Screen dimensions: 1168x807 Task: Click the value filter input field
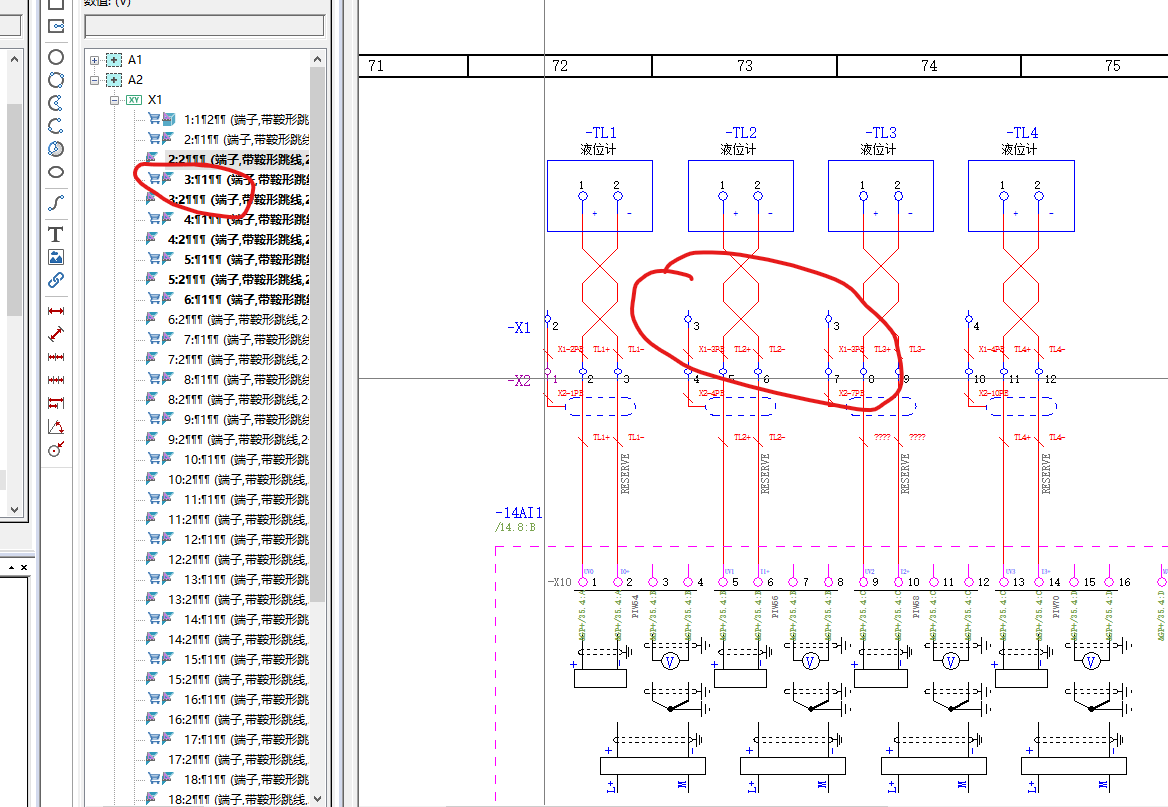pos(204,25)
